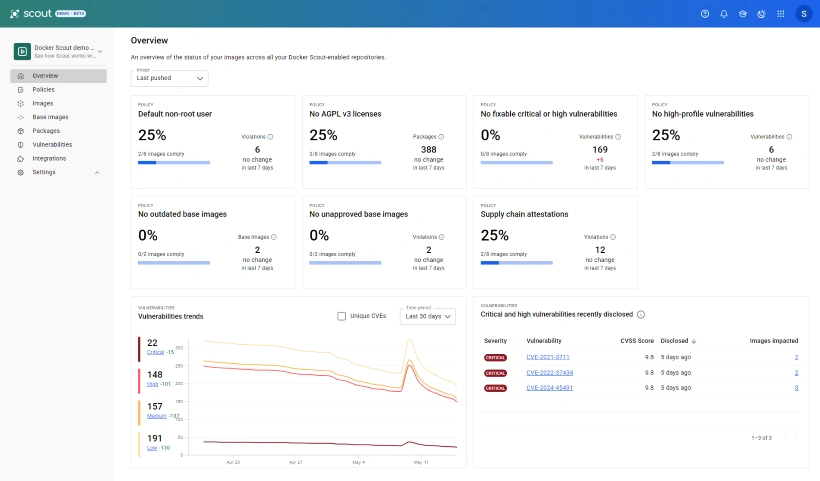820x481 pixels.
Task: Click the Severity column header
Action: click(x=495, y=341)
